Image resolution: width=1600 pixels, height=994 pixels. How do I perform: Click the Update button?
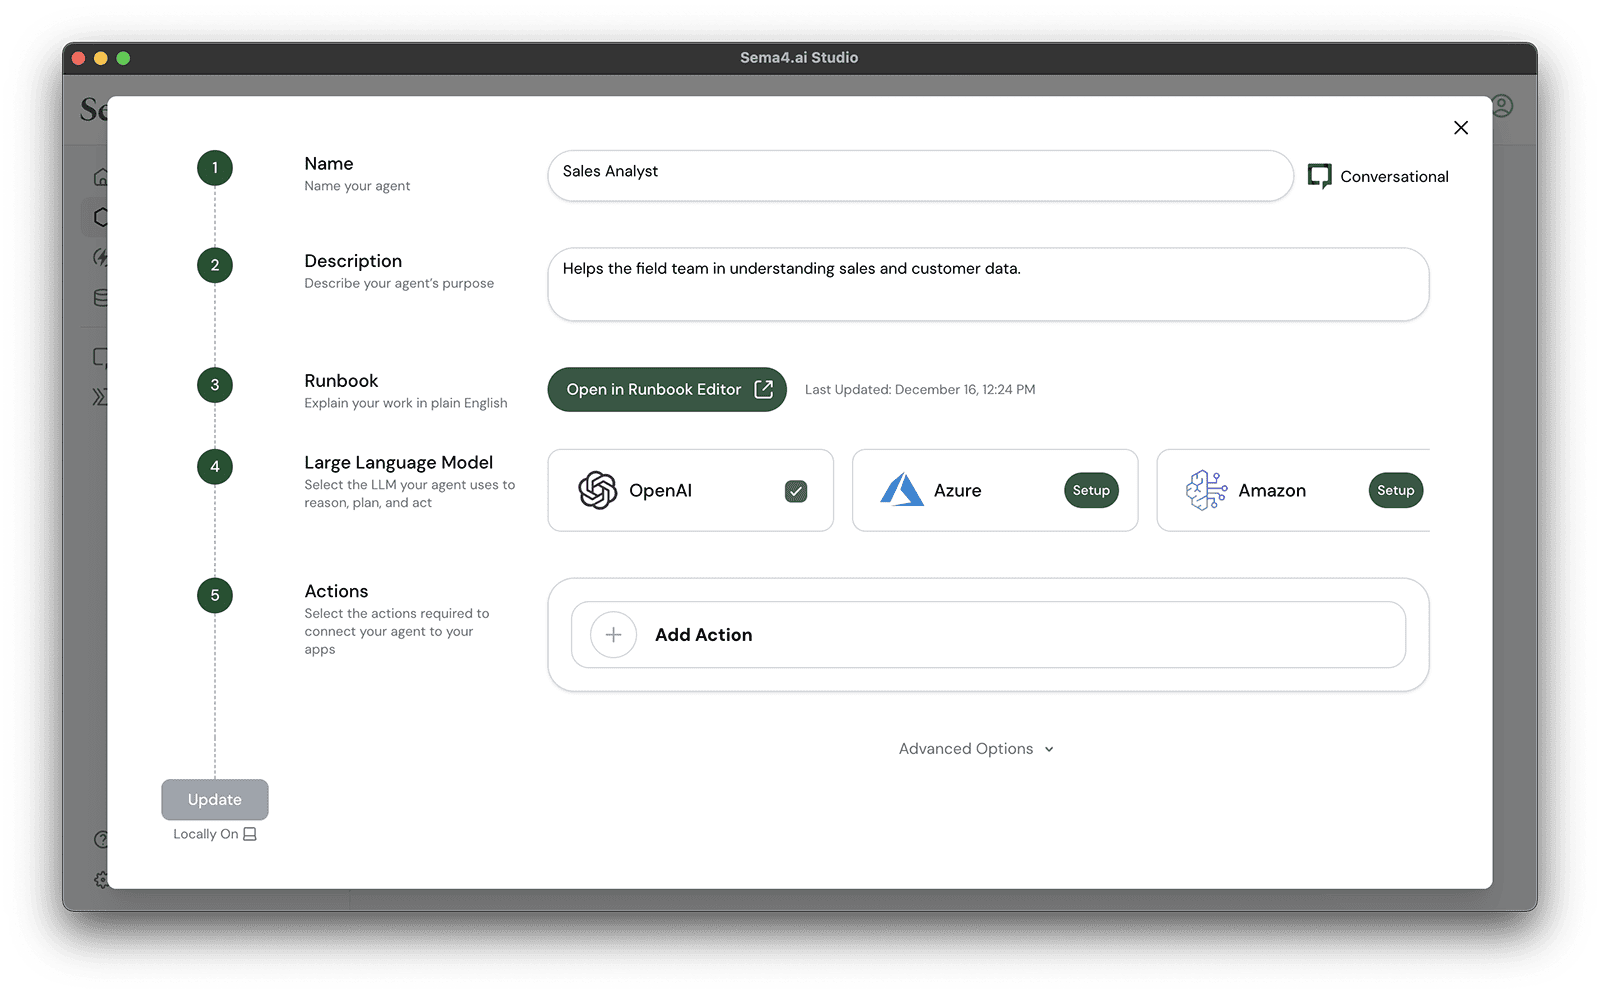(214, 799)
